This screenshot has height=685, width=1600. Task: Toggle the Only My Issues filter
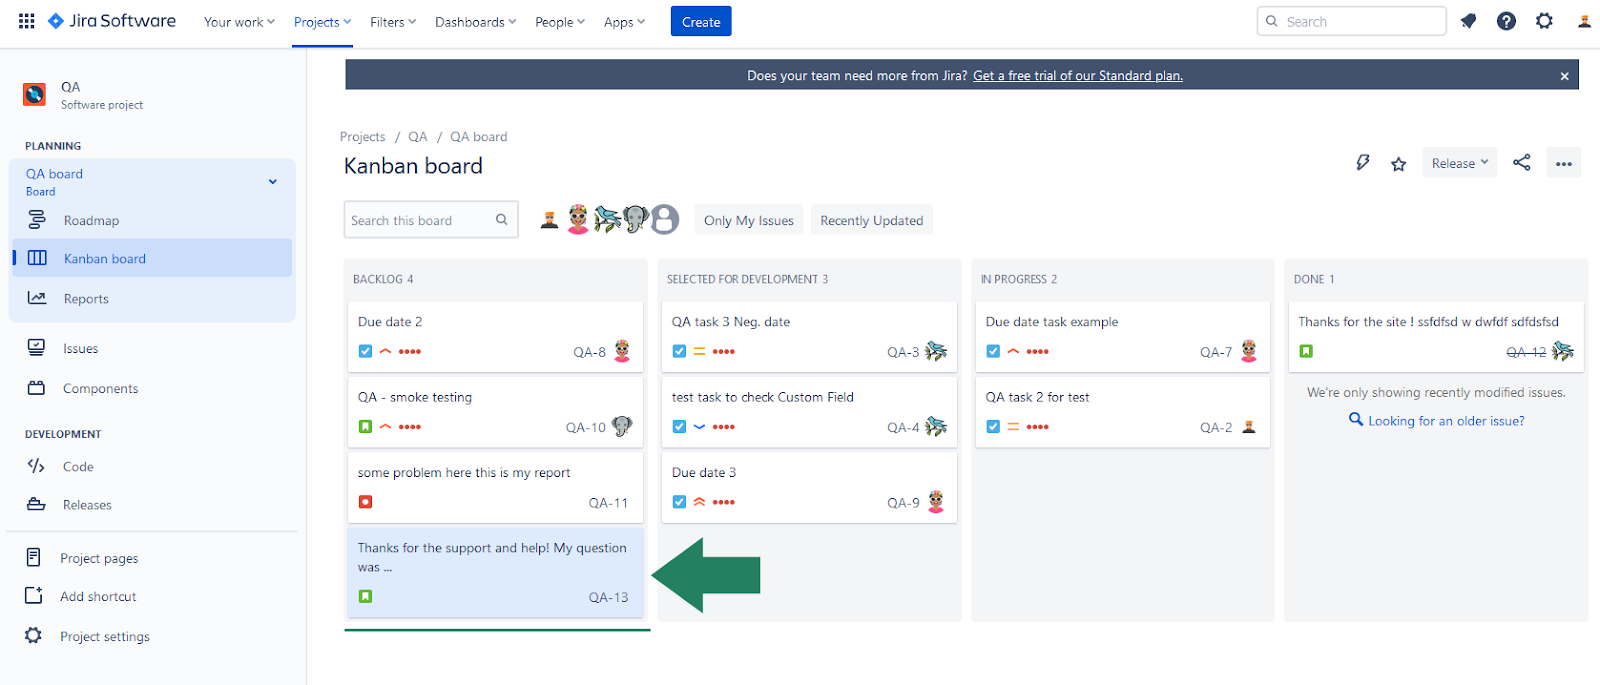click(748, 221)
